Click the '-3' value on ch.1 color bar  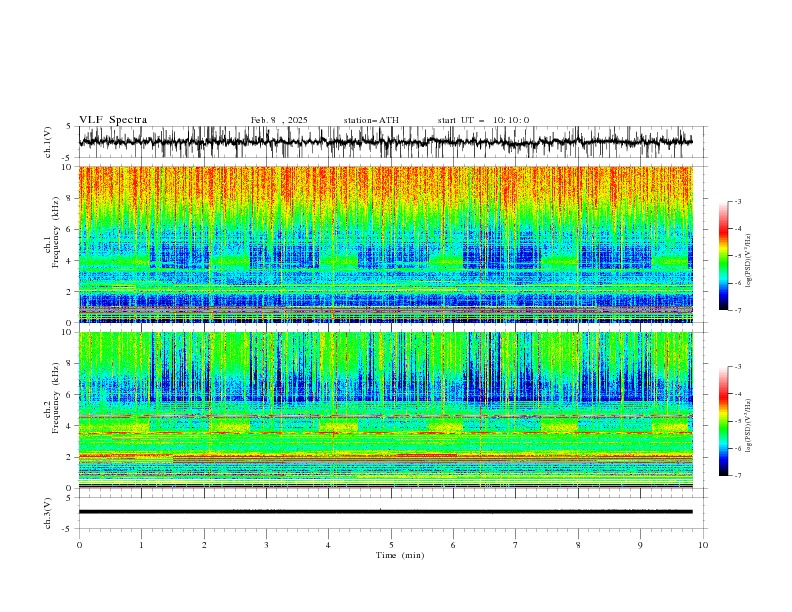(x=737, y=201)
